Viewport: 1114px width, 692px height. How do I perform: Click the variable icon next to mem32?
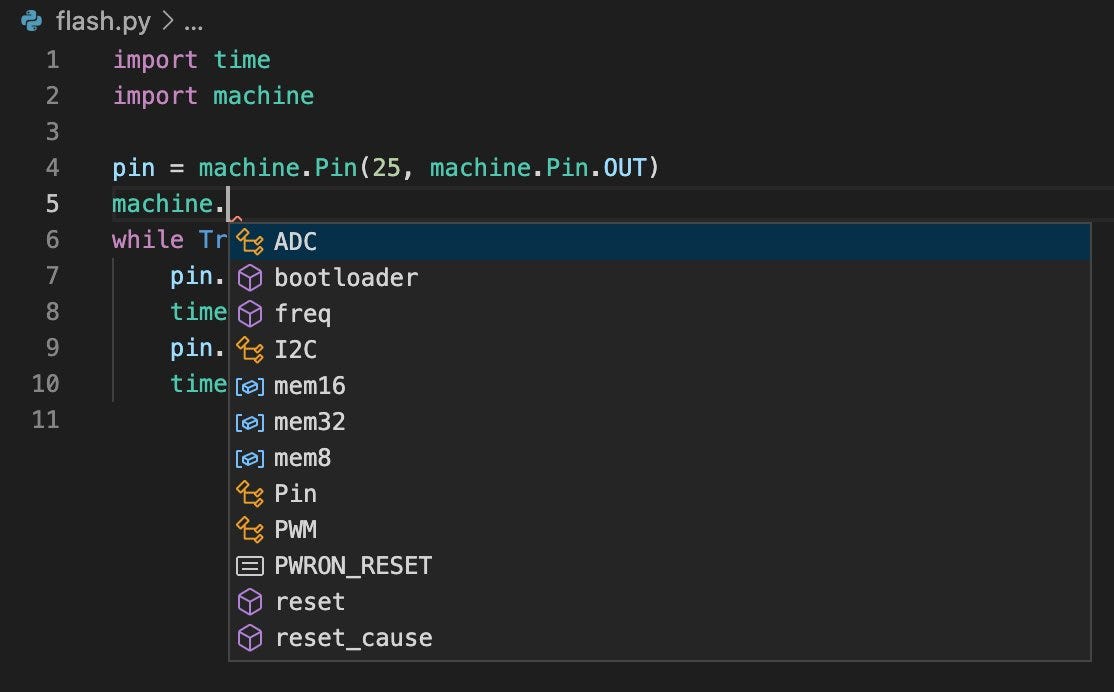coord(248,422)
